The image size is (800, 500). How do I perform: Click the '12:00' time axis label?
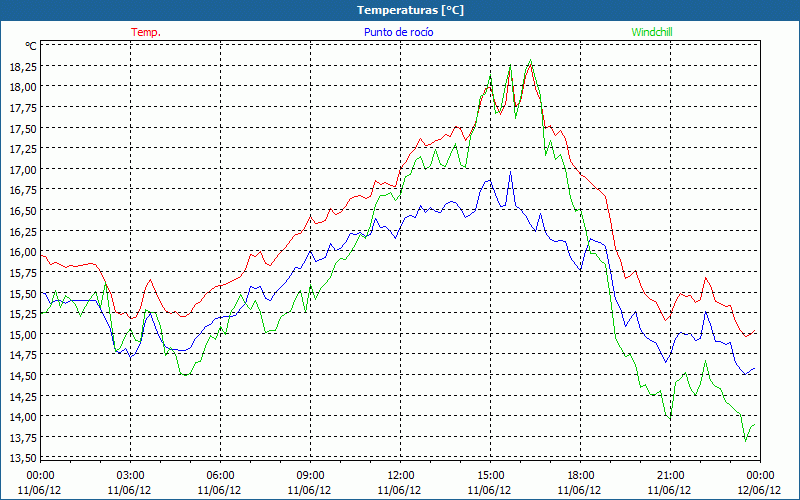(401, 476)
